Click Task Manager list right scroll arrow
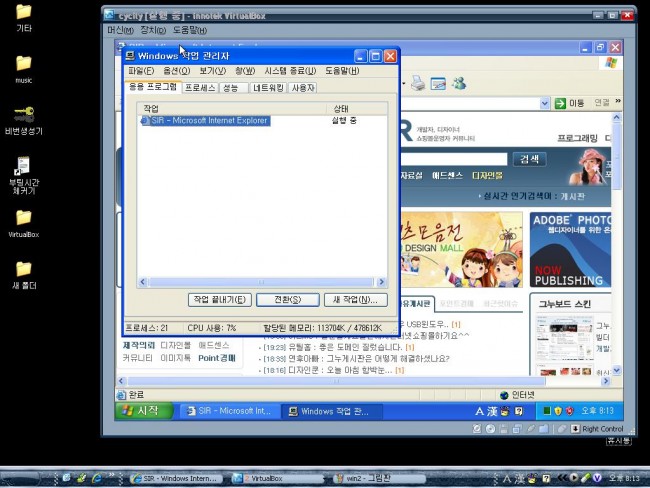The width and height of the screenshot is (650, 488). point(381,282)
